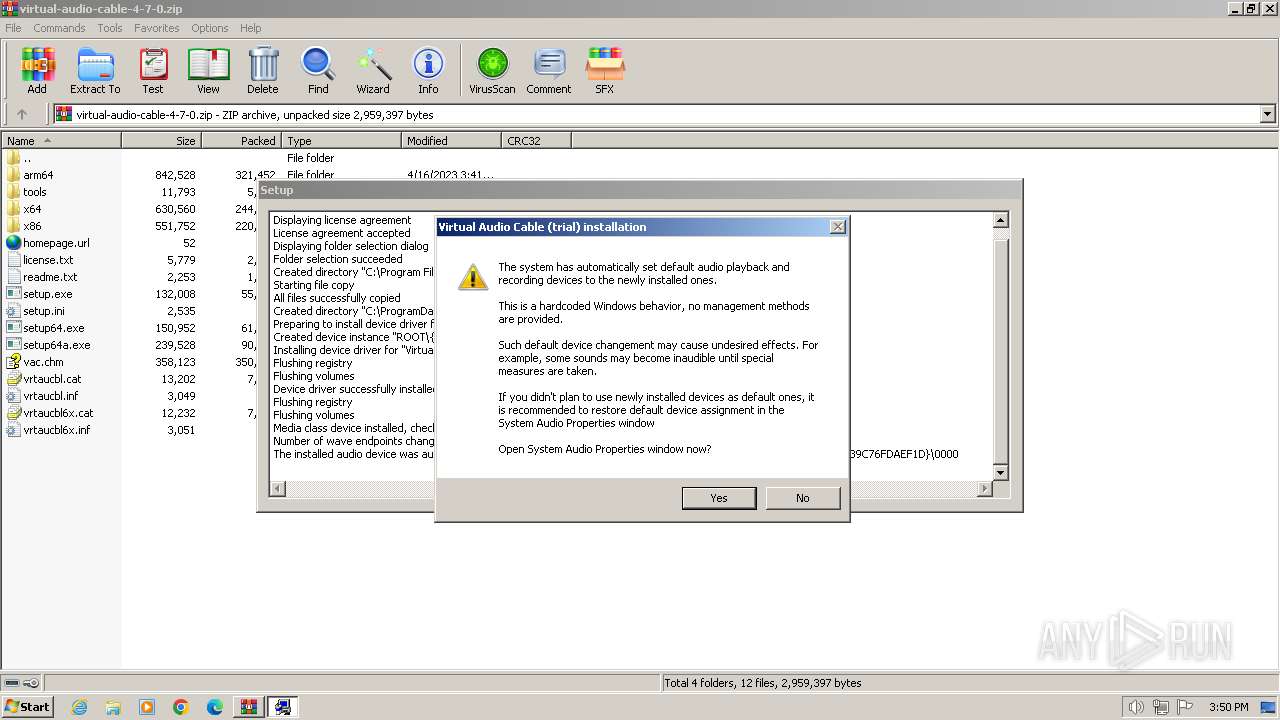Open File Explorer from taskbar
Screen dimensions: 1280x720
click(113, 707)
